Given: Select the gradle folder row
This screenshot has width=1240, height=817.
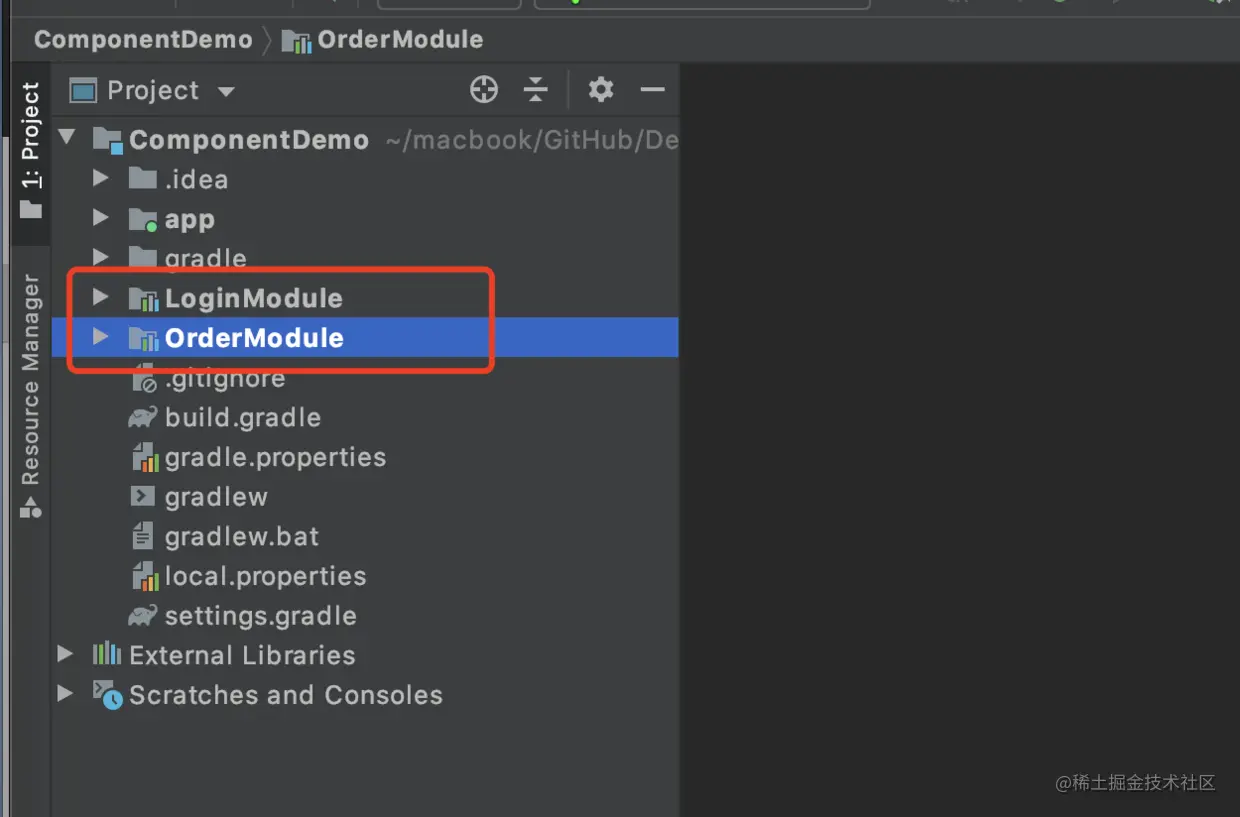Looking at the screenshot, I should point(365,258).
